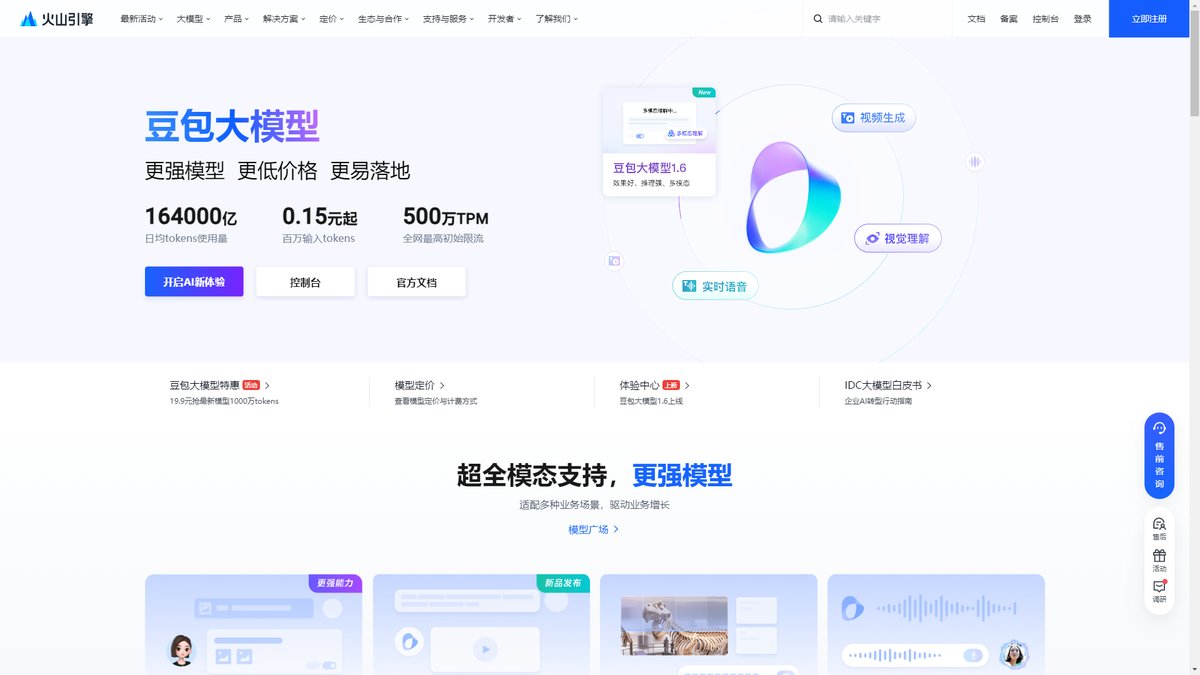Open the 豆包大模型特惠 promotion link
This screenshot has height=675, width=1200.
pyautogui.click(x=220, y=385)
